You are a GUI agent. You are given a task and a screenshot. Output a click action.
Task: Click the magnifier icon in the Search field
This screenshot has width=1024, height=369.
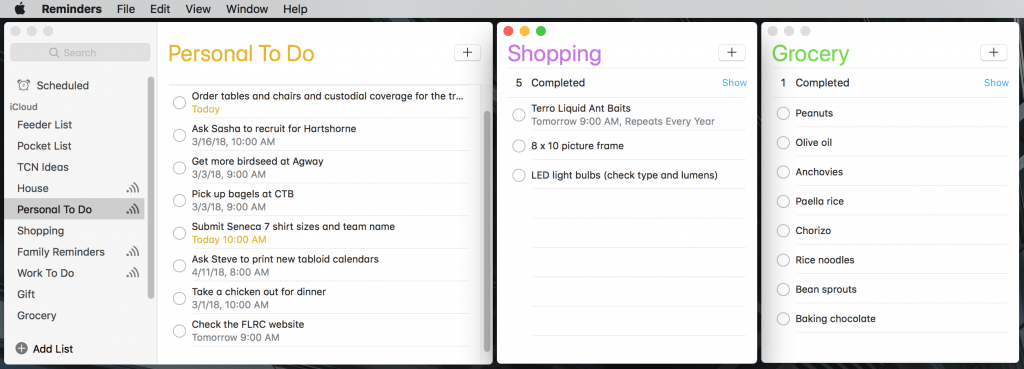tap(54, 52)
